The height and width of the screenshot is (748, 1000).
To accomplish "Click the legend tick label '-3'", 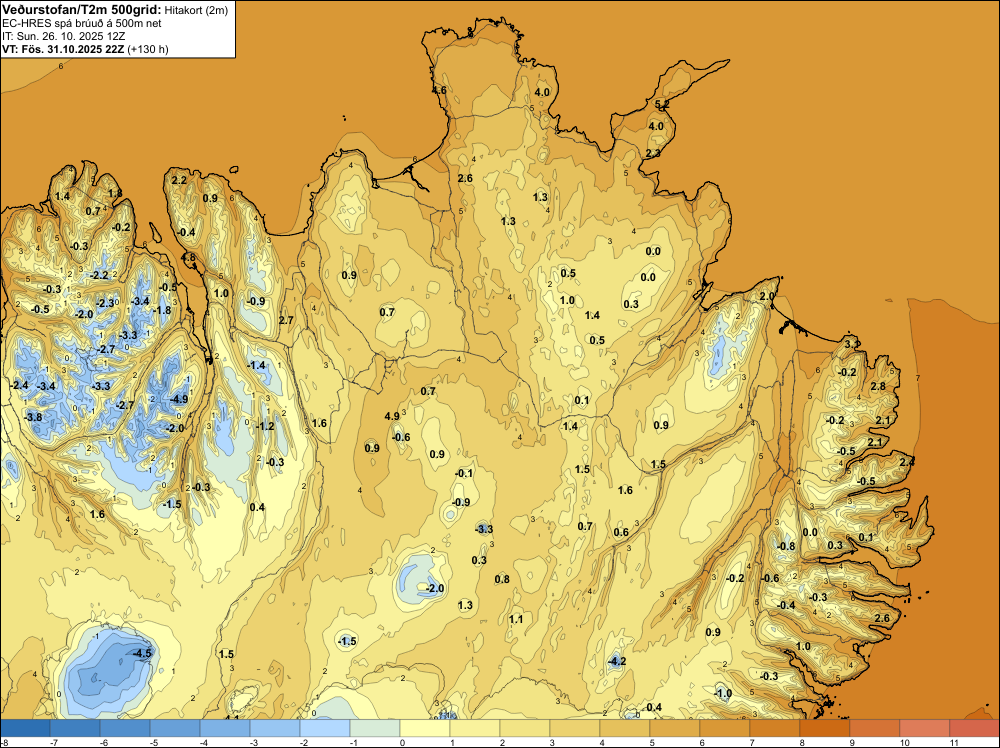I will [254, 742].
